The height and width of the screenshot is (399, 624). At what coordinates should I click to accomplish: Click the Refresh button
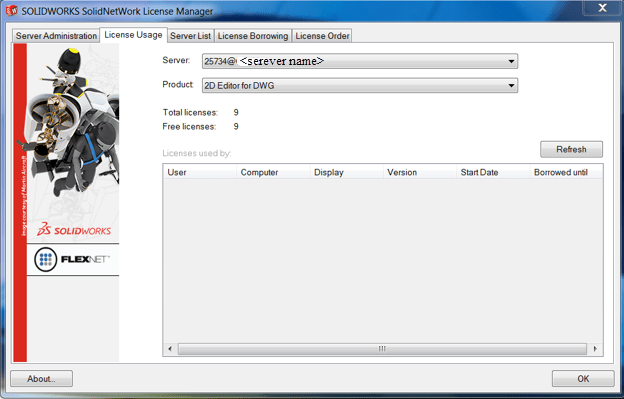coord(571,149)
